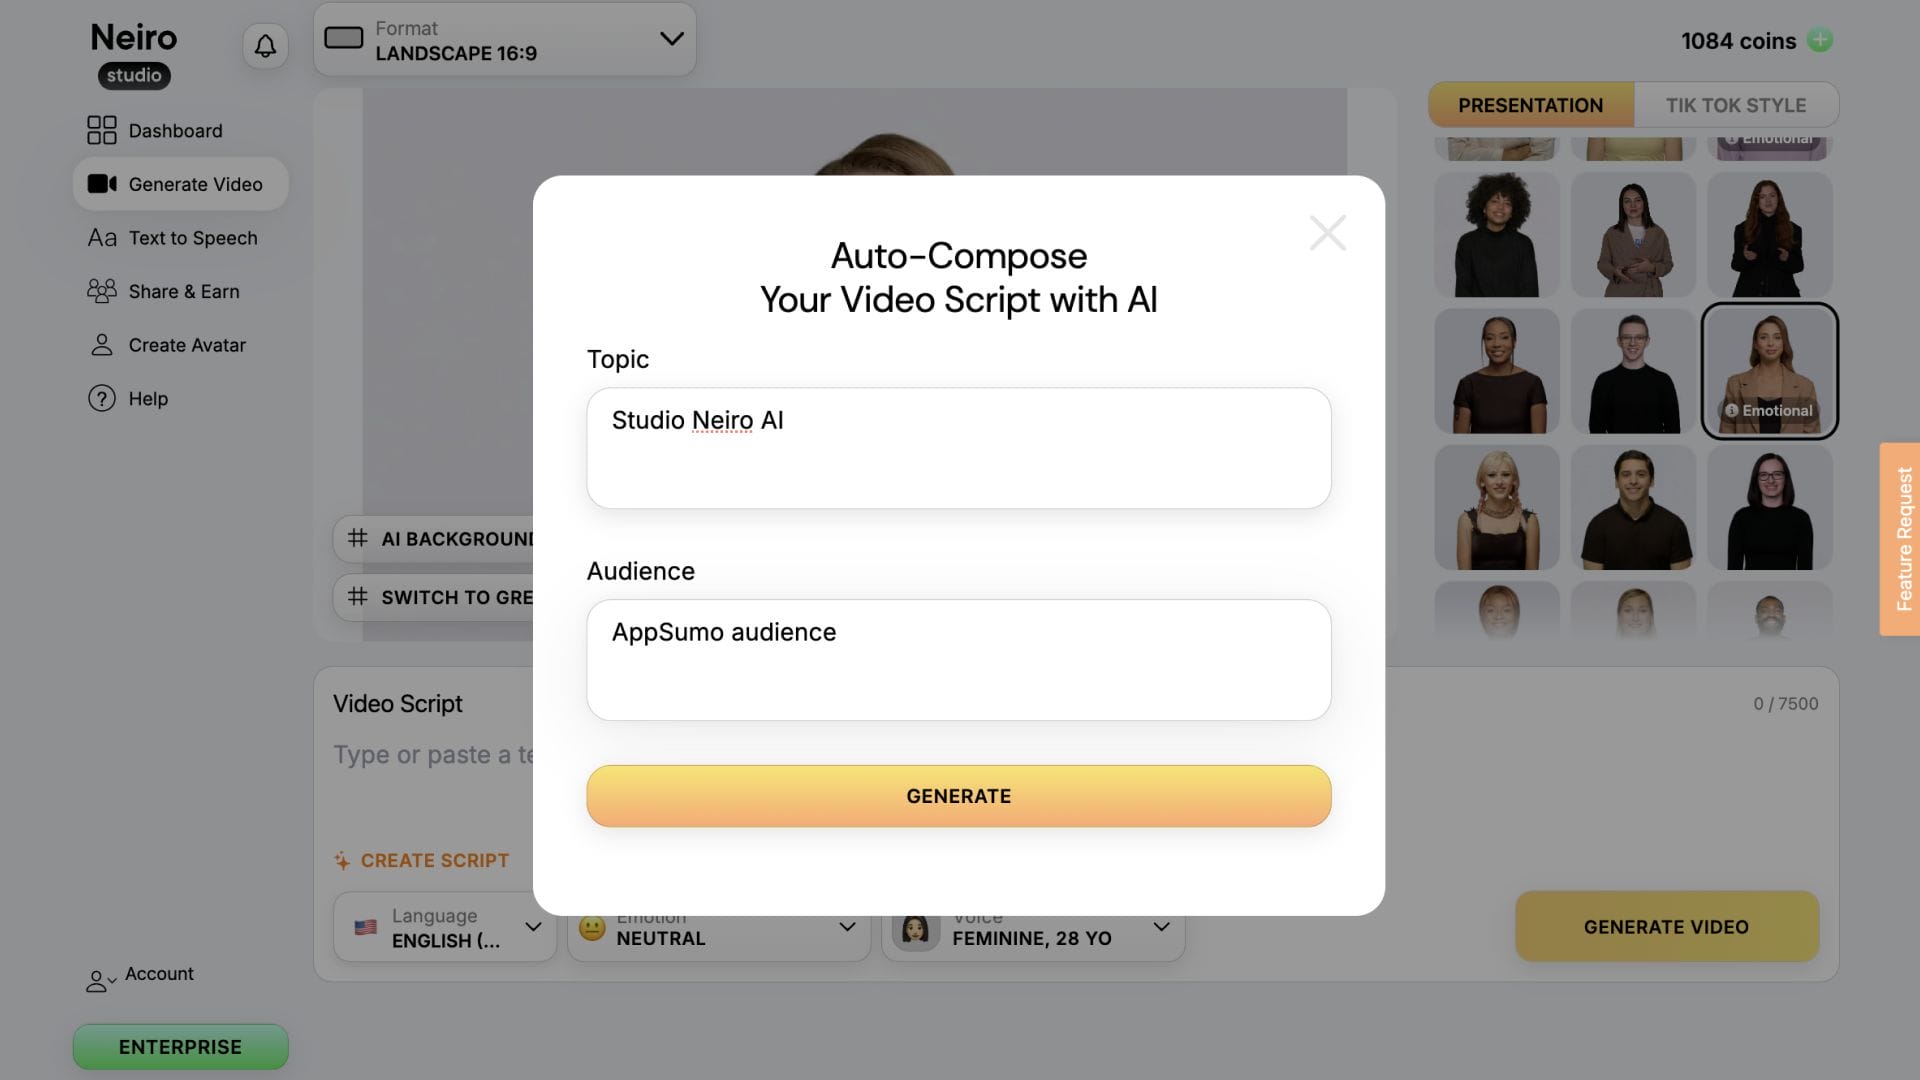Click the green plus to add coins
The height and width of the screenshot is (1080, 1920).
tap(1820, 41)
